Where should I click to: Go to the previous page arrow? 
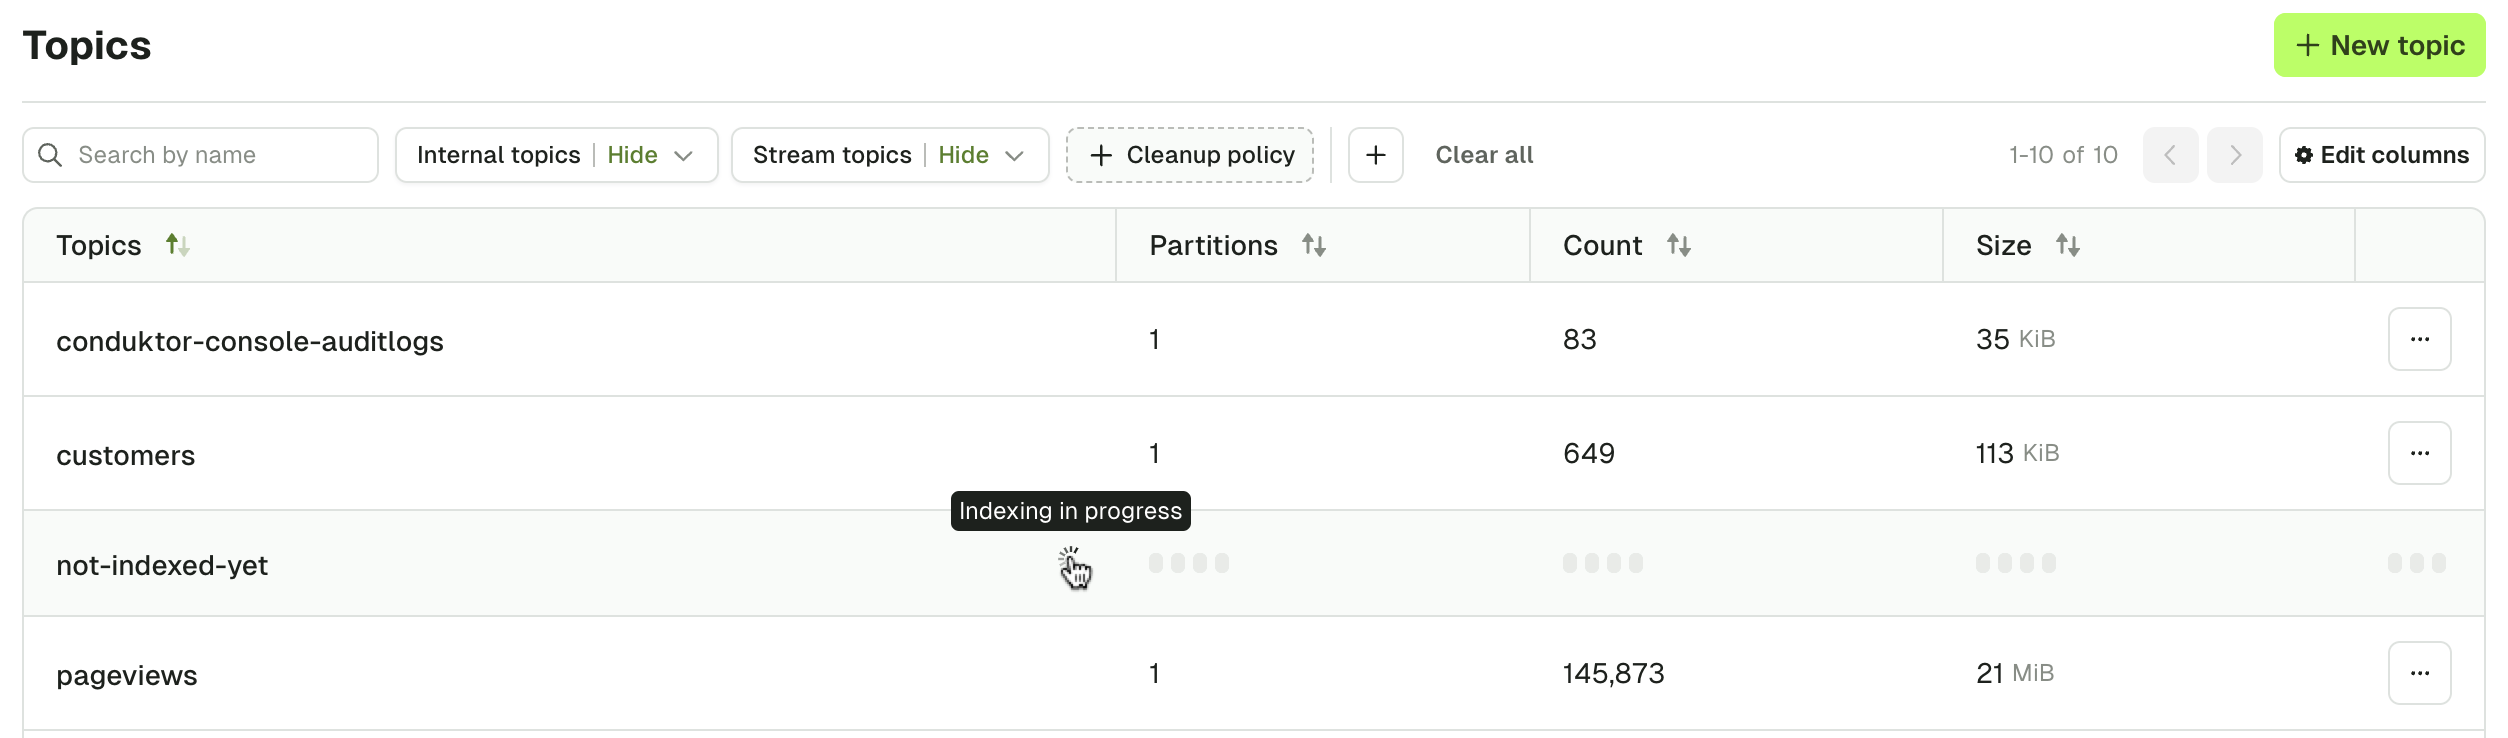coord(2170,155)
